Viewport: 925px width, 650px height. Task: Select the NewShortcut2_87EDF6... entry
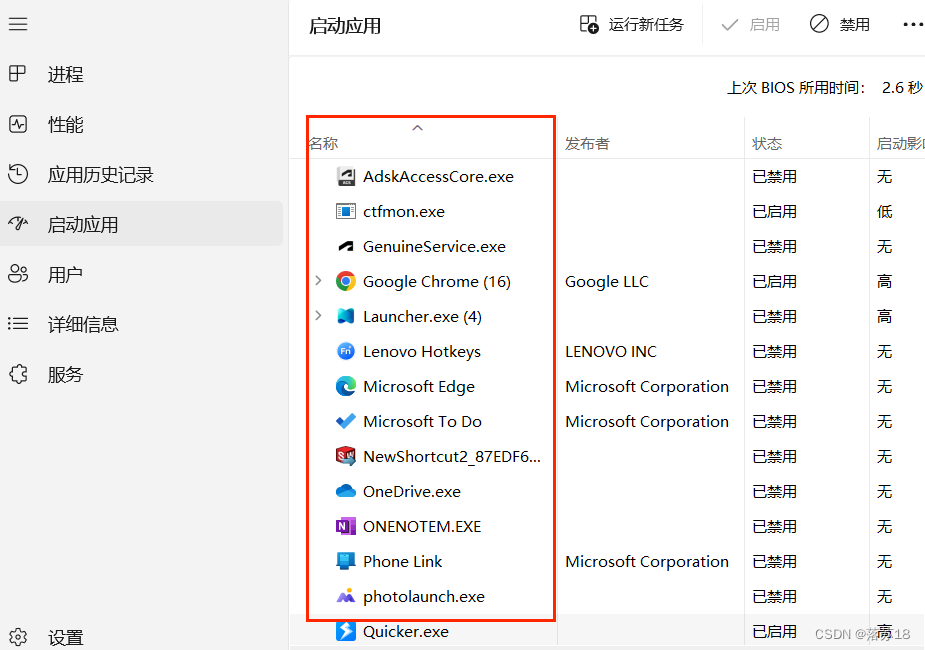pyautogui.click(x=452, y=456)
